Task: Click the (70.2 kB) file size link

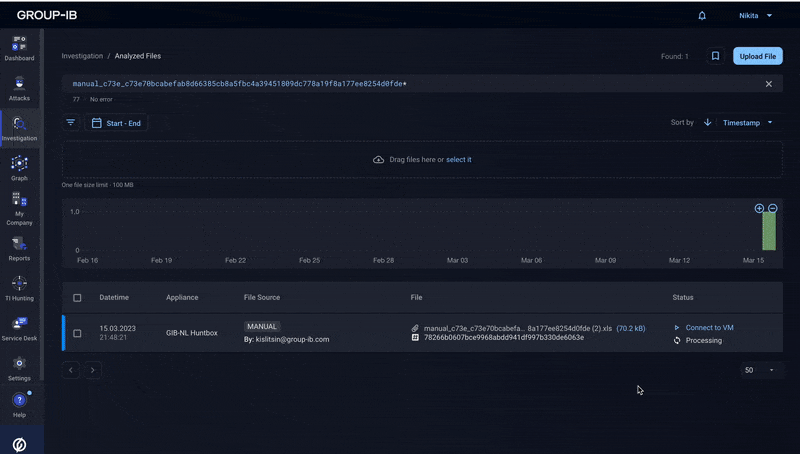Action: pyautogui.click(x=631, y=329)
